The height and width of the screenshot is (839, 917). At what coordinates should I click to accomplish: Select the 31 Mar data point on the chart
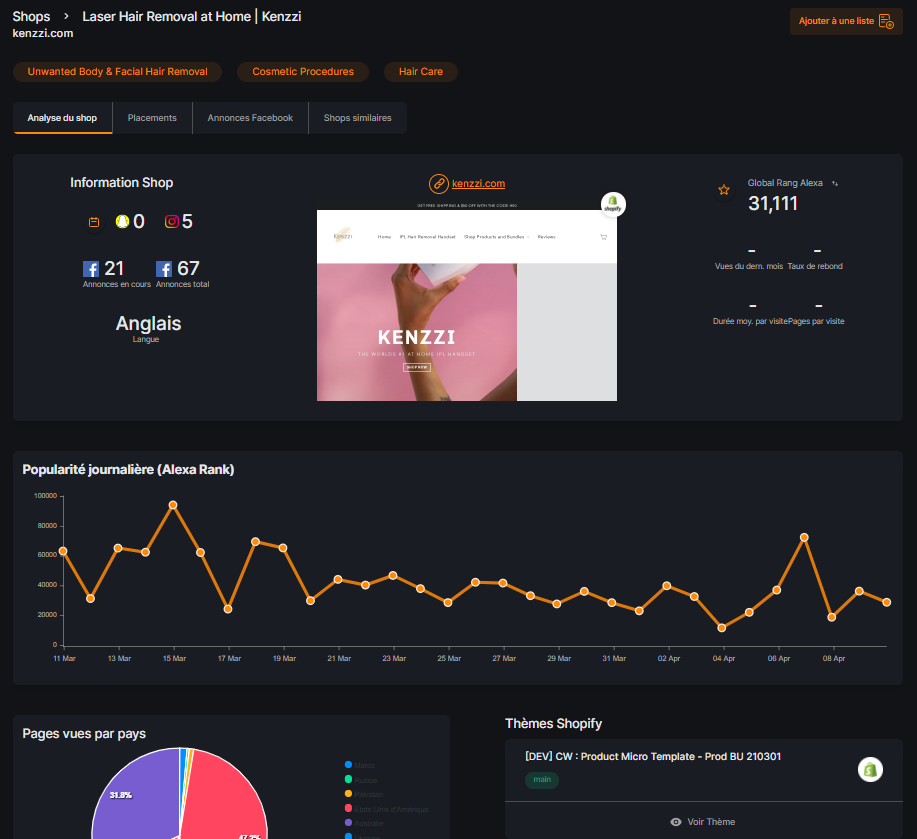tap(612, 603)
